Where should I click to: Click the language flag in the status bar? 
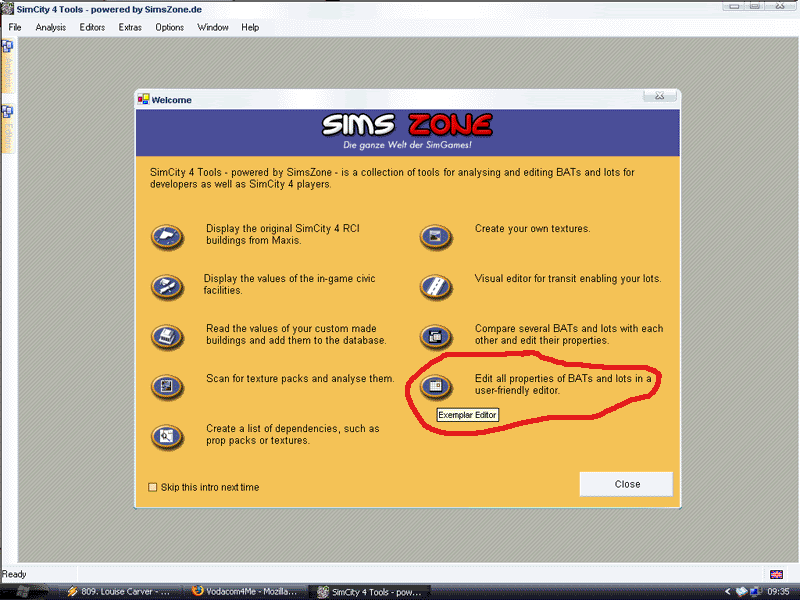point(776,574)
